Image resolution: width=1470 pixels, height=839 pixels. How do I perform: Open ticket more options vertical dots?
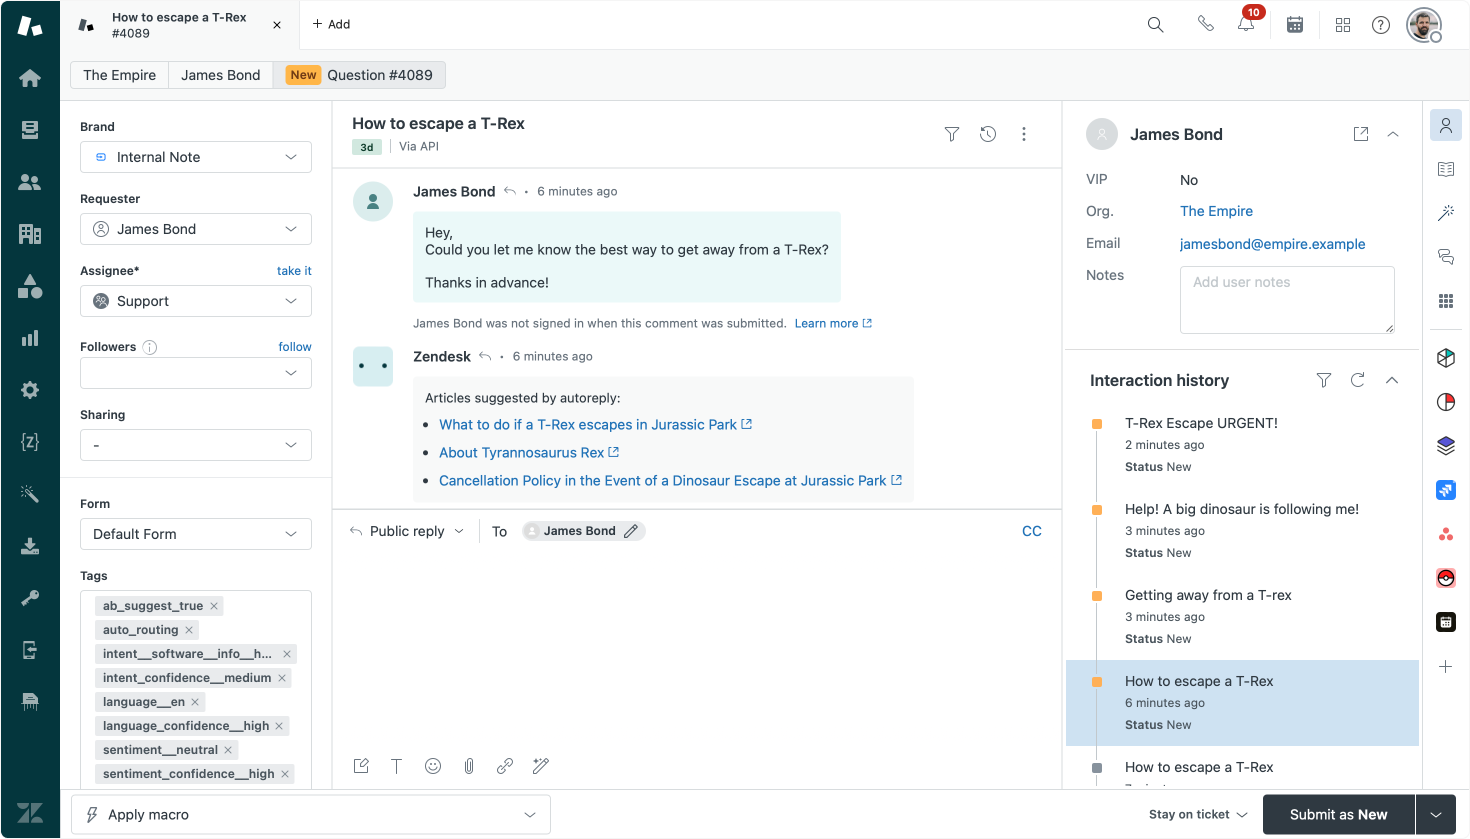coord(1024,134)
